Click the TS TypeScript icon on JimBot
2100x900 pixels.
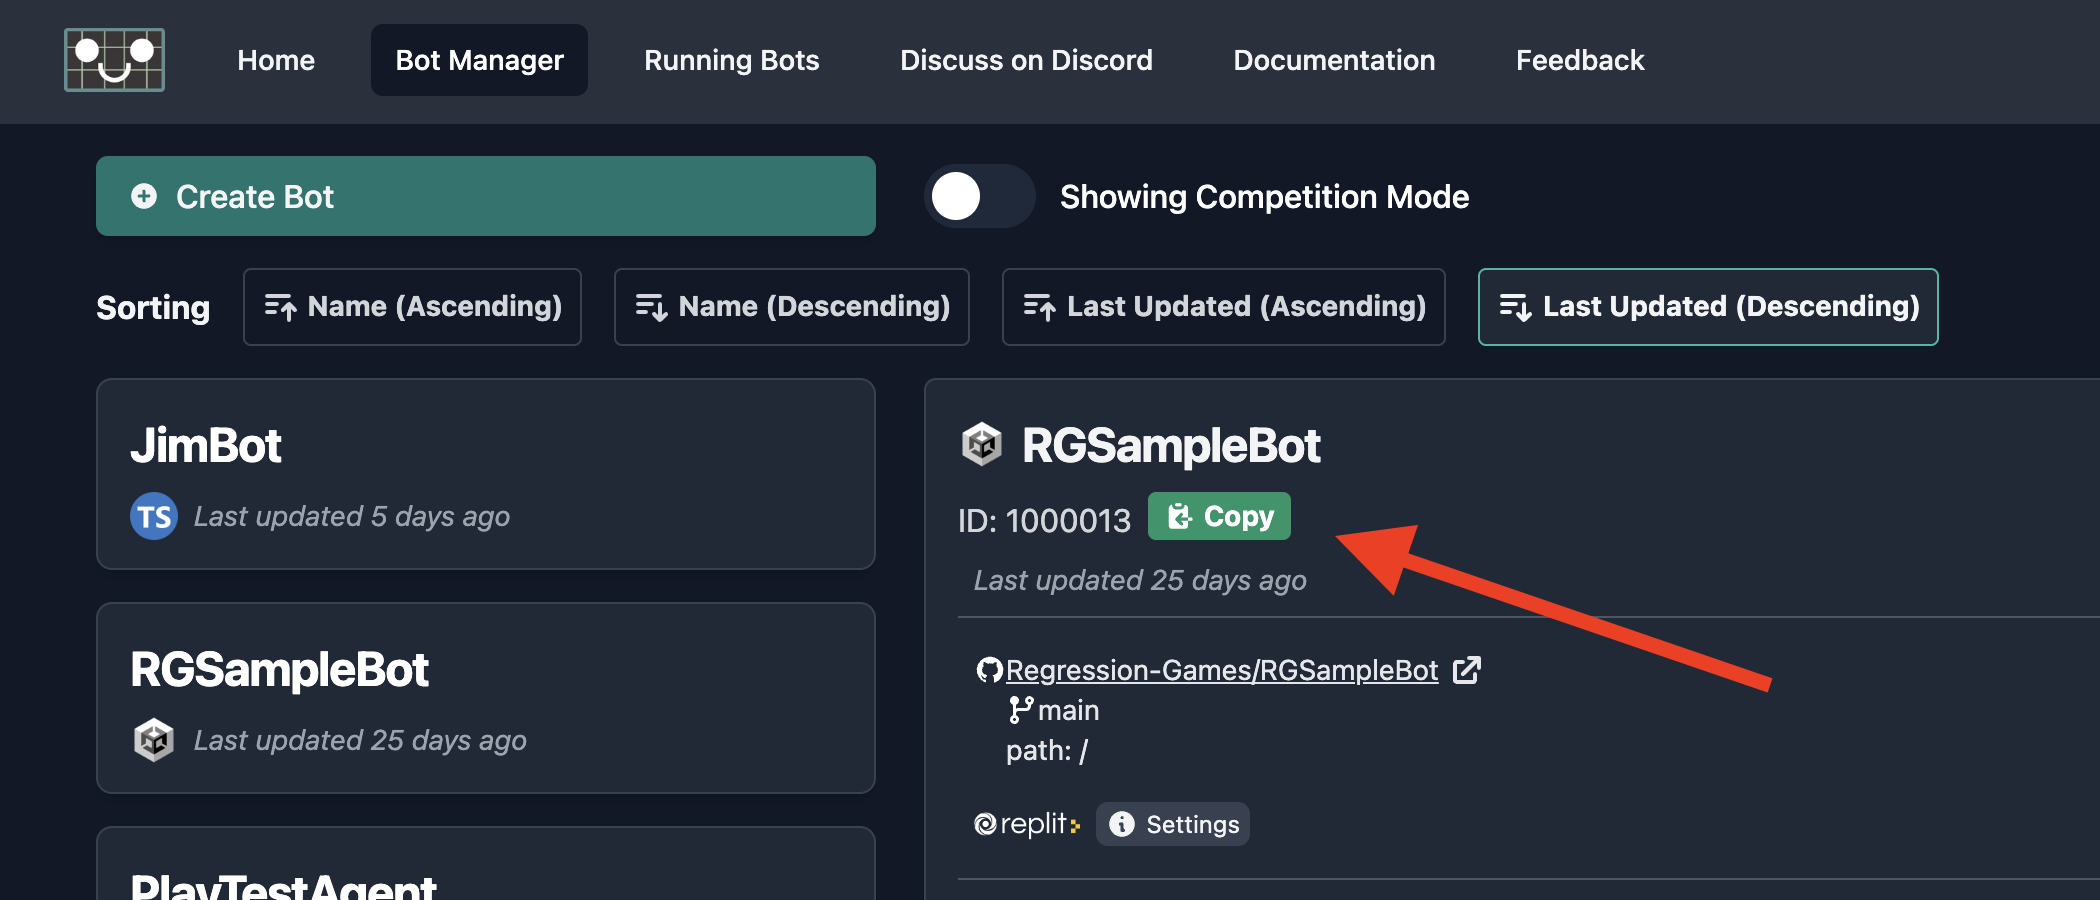(x=154, y=516)
